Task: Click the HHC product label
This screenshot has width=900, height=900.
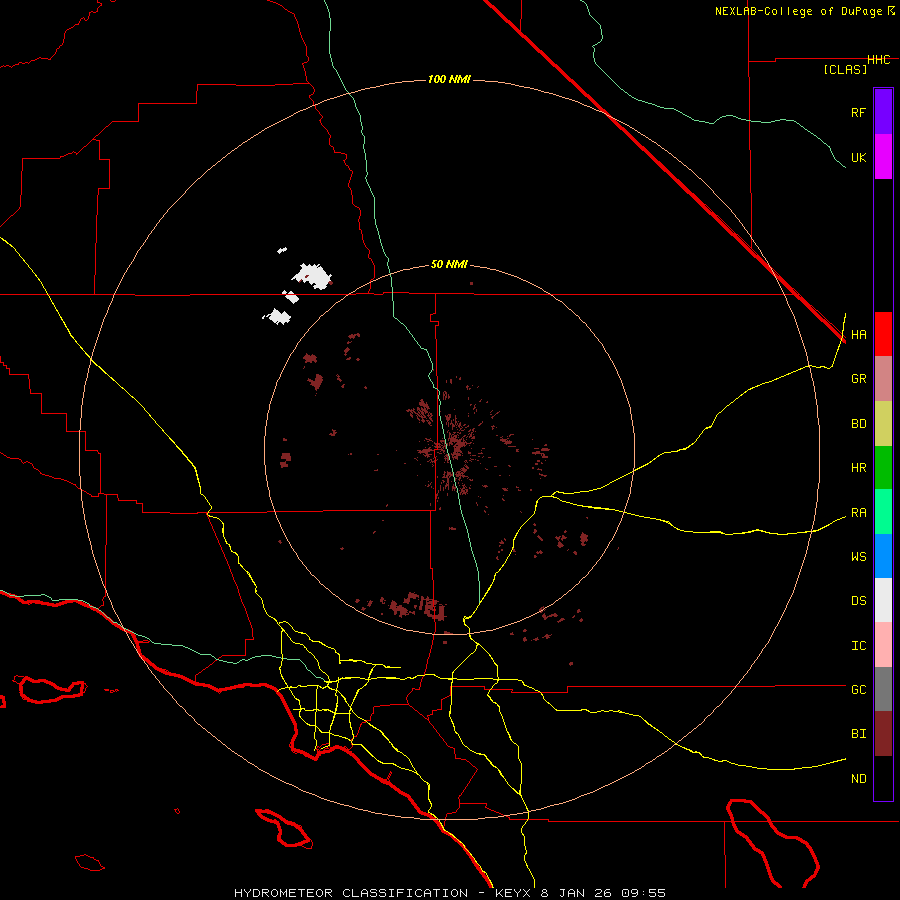Action: (x=878, y=60)
